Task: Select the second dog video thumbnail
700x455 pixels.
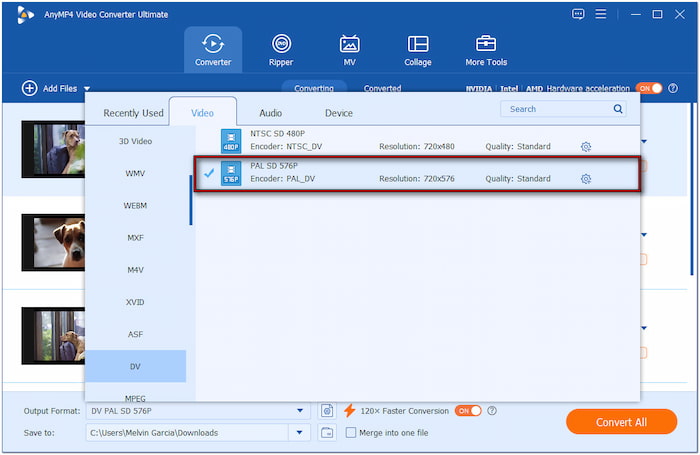Action: pos(54,242)
